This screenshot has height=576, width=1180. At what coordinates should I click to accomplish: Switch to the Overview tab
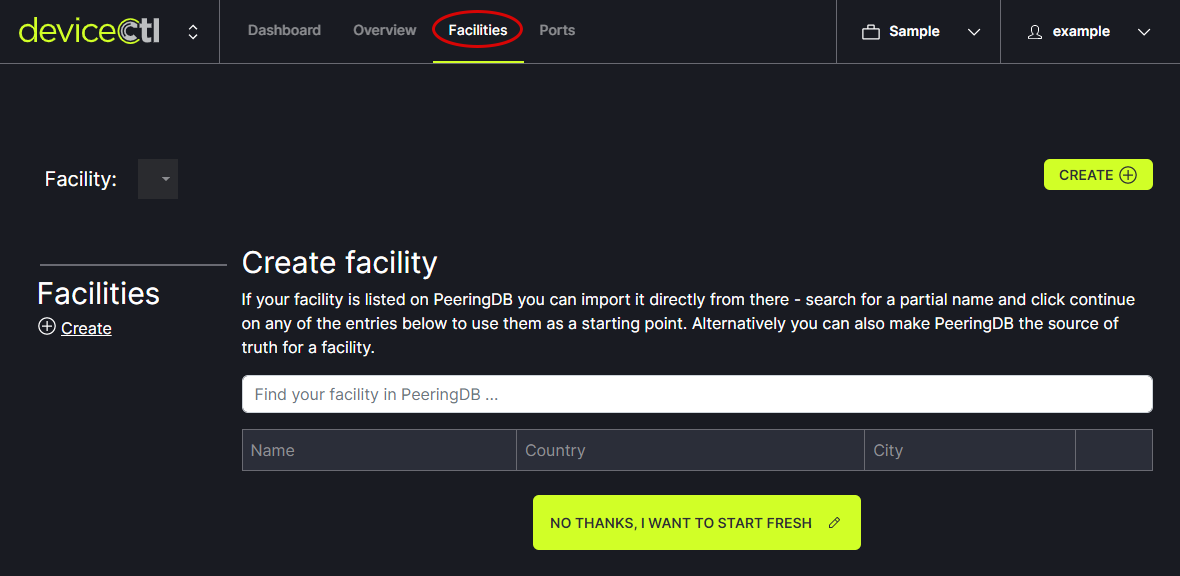pyautogui.click(x=384, y=30)
